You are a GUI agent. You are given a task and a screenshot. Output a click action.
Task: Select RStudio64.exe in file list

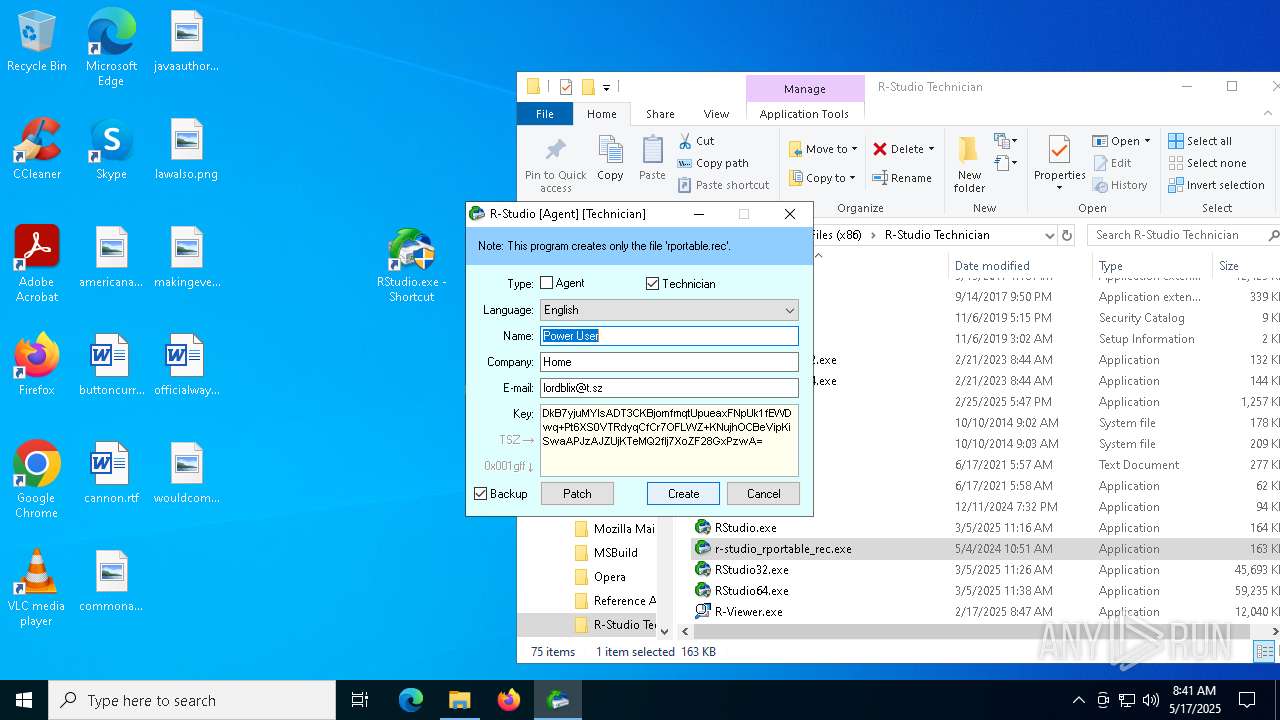pos(751,591)
